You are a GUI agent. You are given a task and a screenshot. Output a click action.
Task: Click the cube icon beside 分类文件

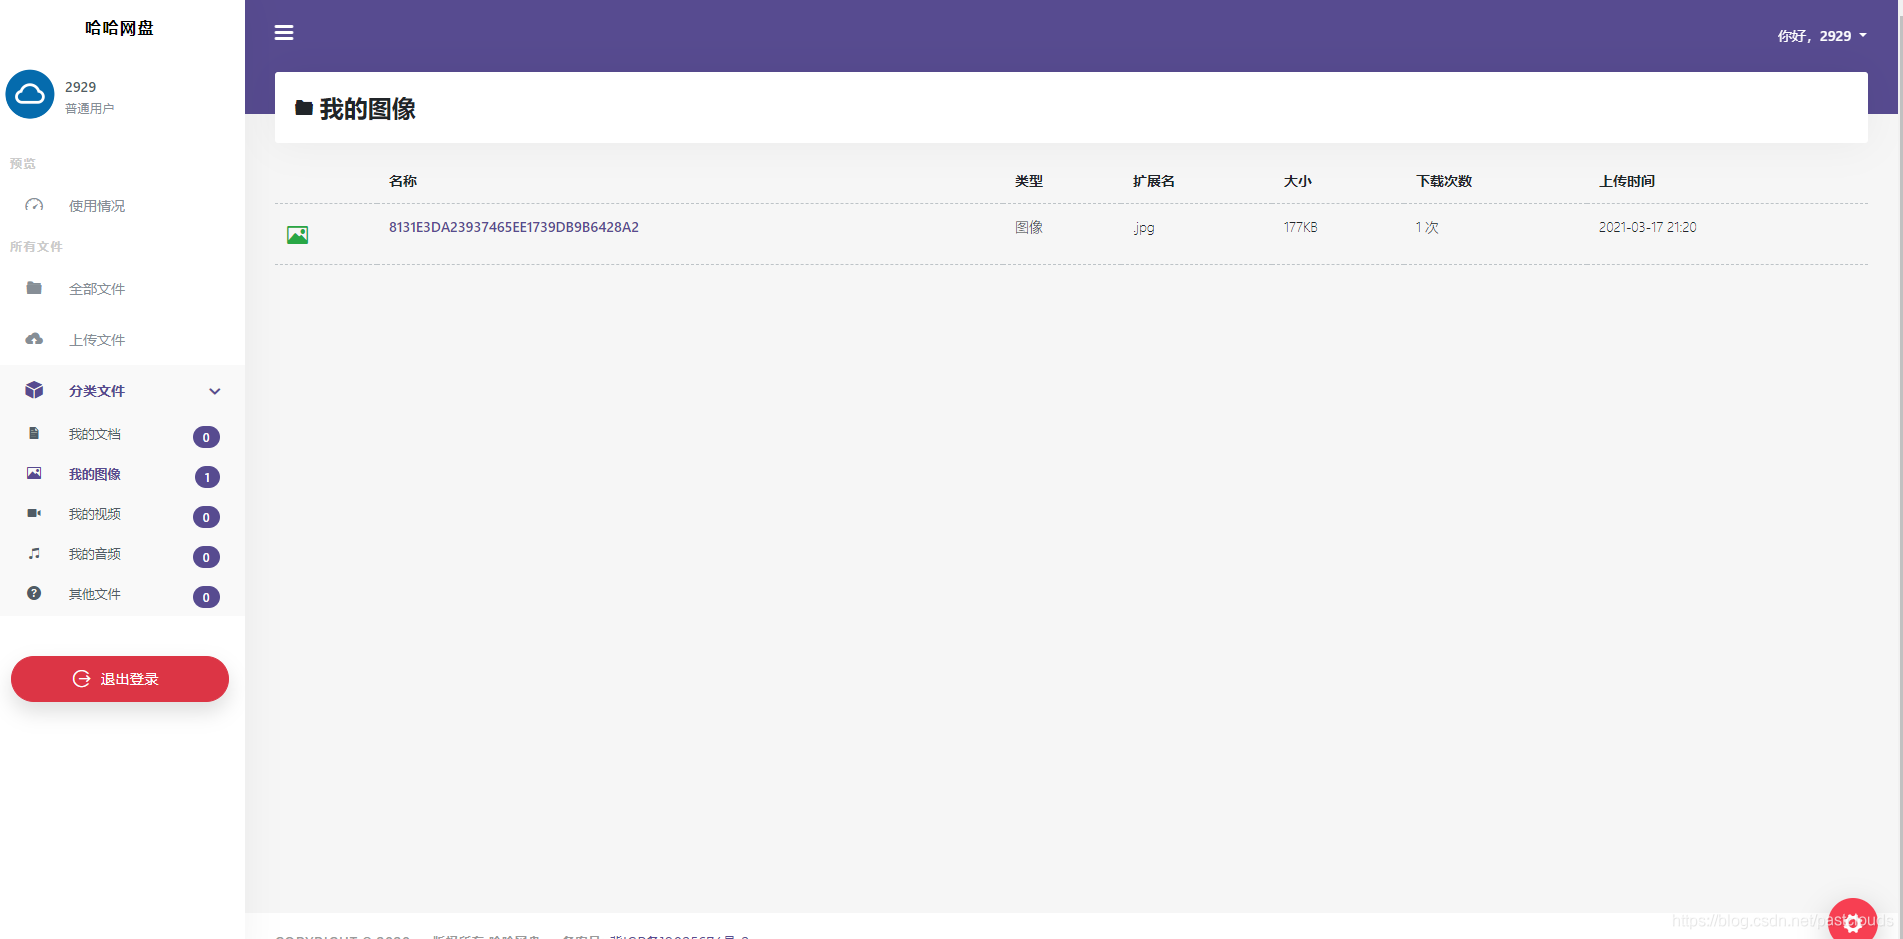click(x=34, y=390)
